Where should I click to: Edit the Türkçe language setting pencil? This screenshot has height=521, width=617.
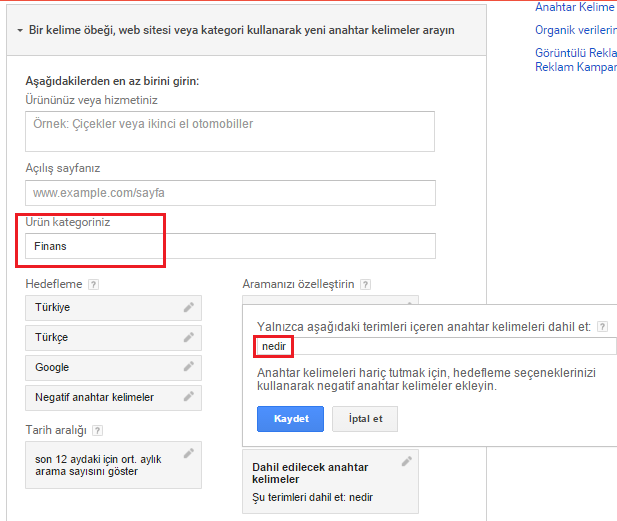coord(188,338)
